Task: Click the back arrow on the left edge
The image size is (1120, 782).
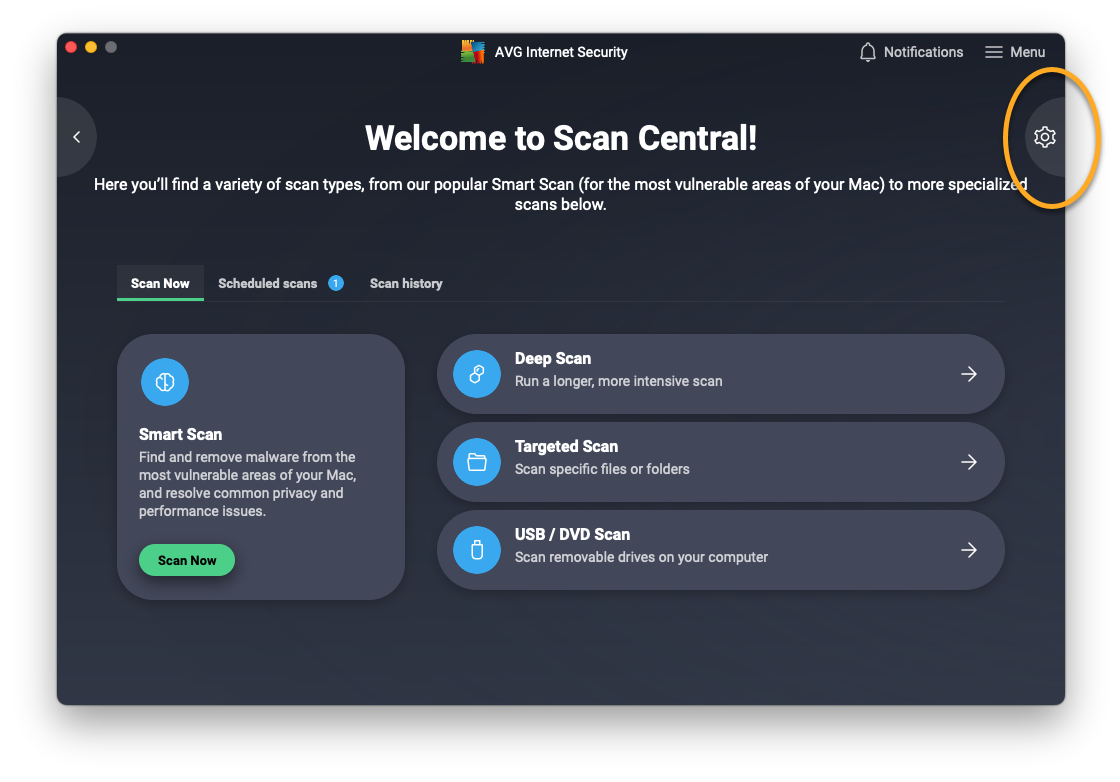Action: coord(77,137)
